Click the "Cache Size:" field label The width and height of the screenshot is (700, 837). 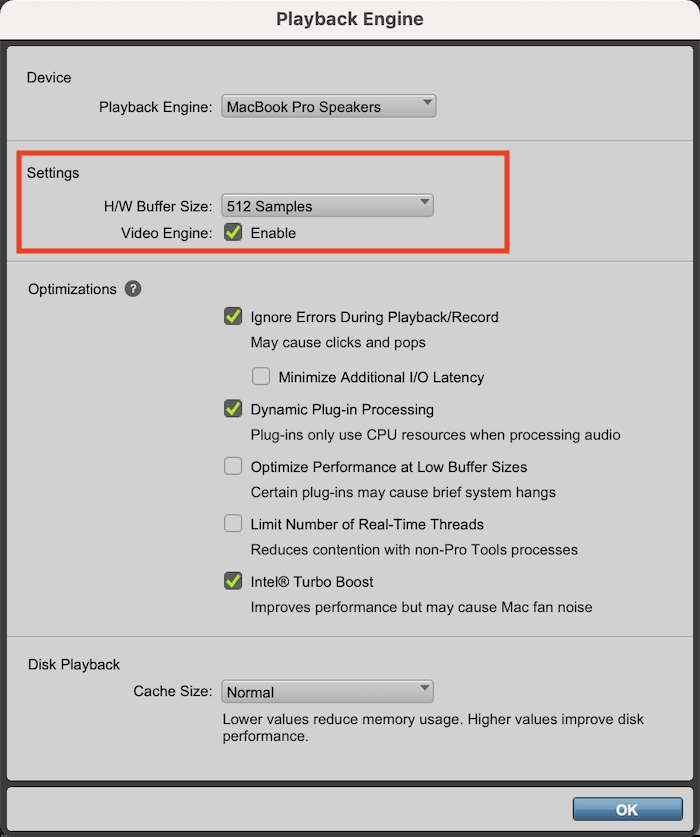point(173,692)
